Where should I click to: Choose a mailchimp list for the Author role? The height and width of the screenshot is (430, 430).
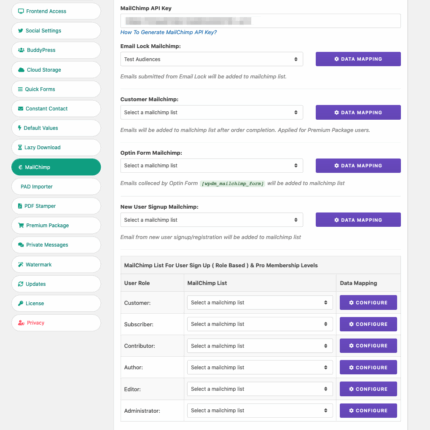[x=260, y=367]
